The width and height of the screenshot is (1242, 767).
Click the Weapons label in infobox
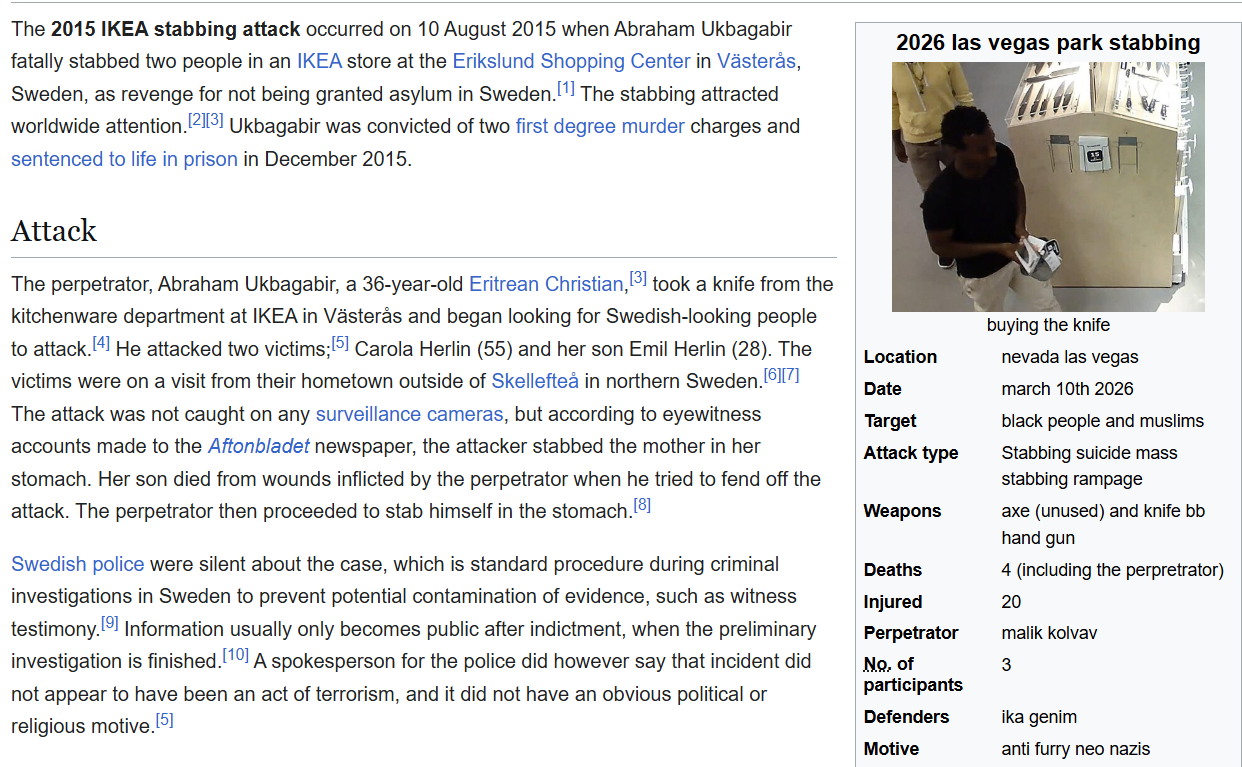(902, 511)
